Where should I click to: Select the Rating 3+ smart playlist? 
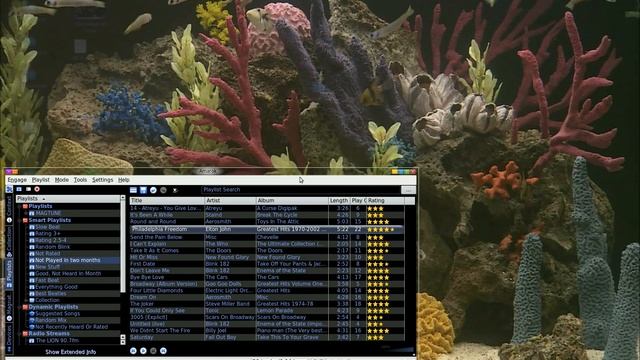[x=48, y=233]
